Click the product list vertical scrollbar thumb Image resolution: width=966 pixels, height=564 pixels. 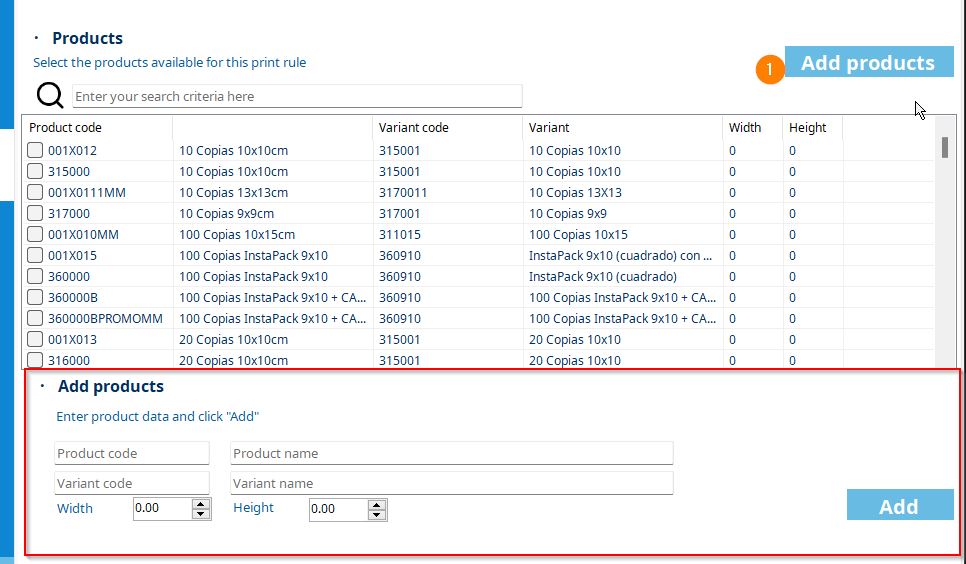[x=944, y=147]
